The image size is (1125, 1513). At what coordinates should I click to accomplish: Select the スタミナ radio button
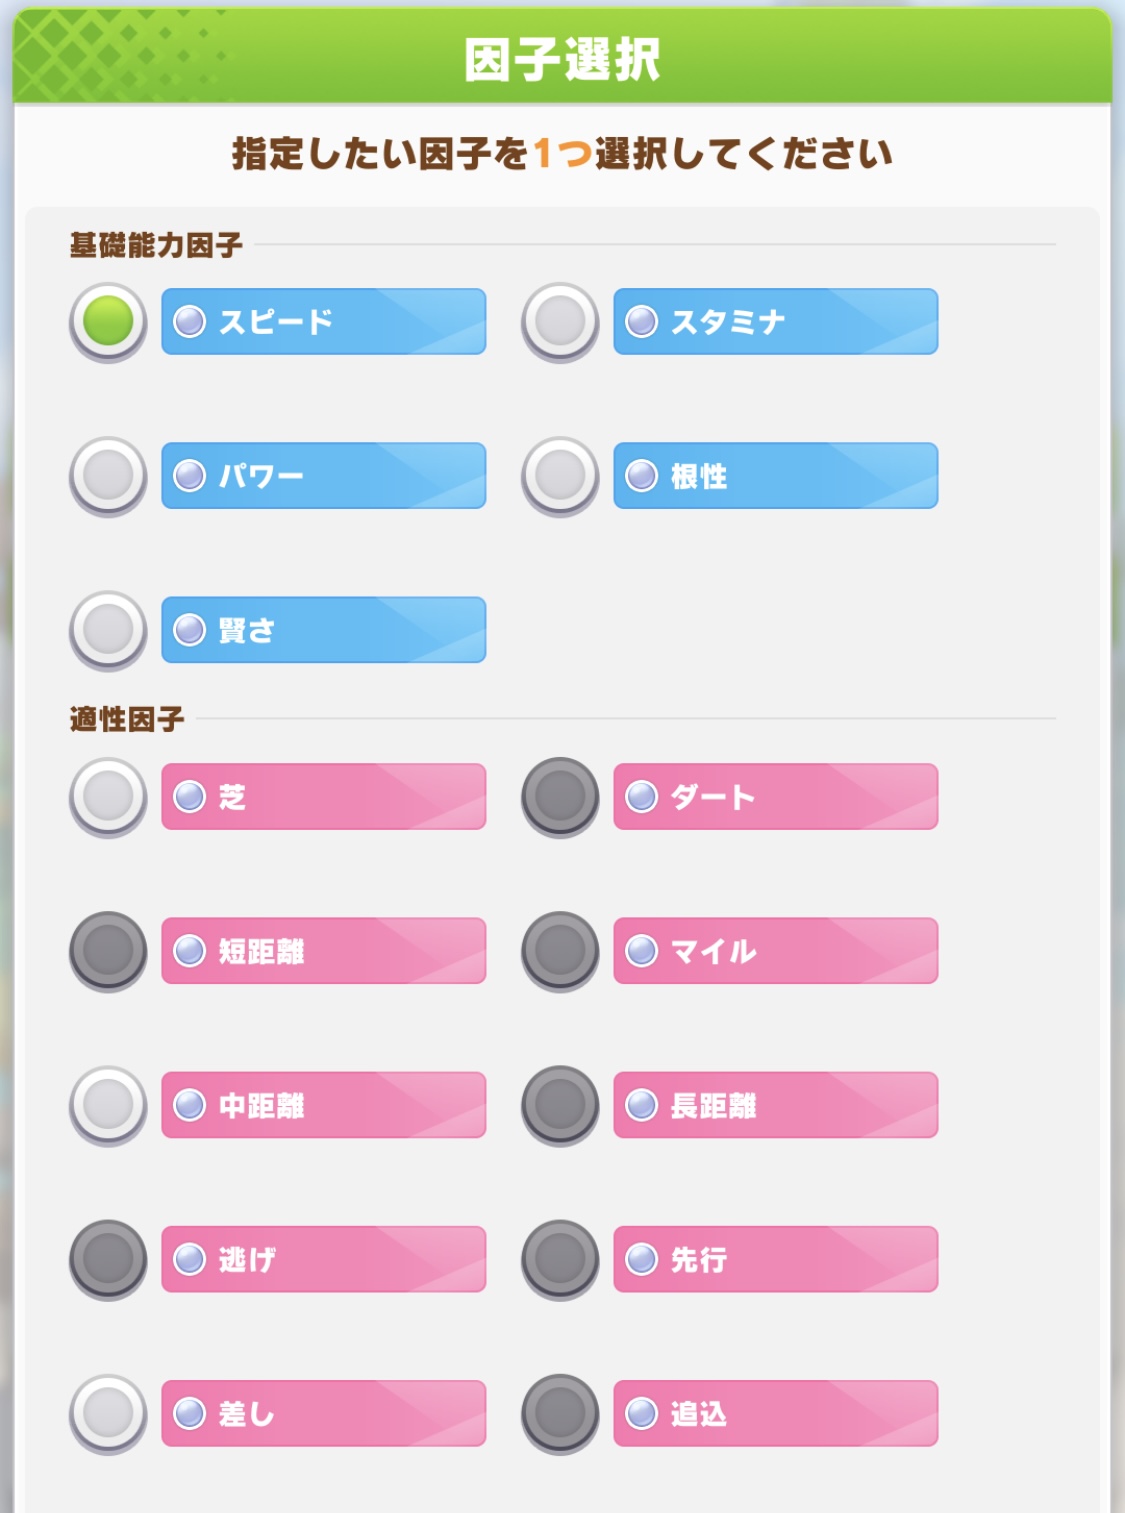(560, 322)
